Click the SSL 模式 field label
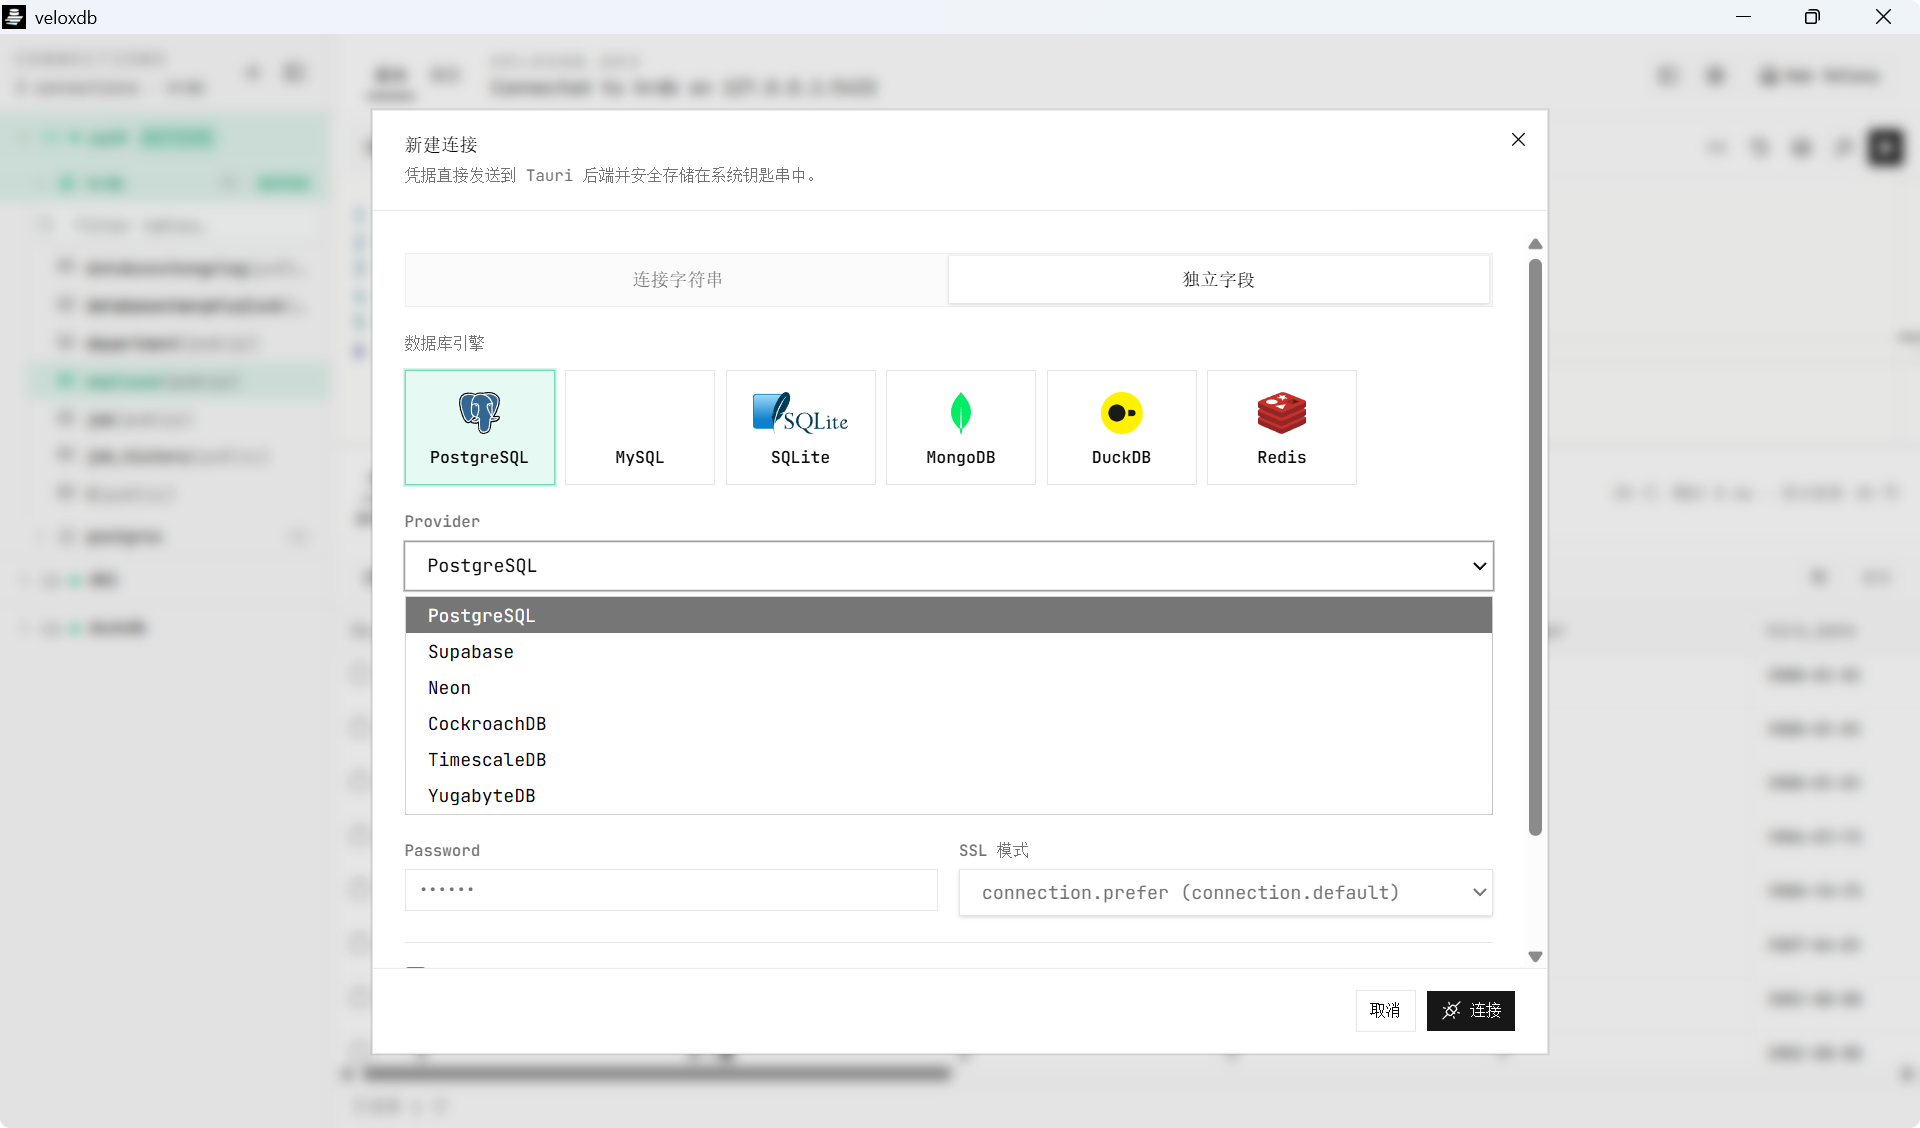 [994, 850]
